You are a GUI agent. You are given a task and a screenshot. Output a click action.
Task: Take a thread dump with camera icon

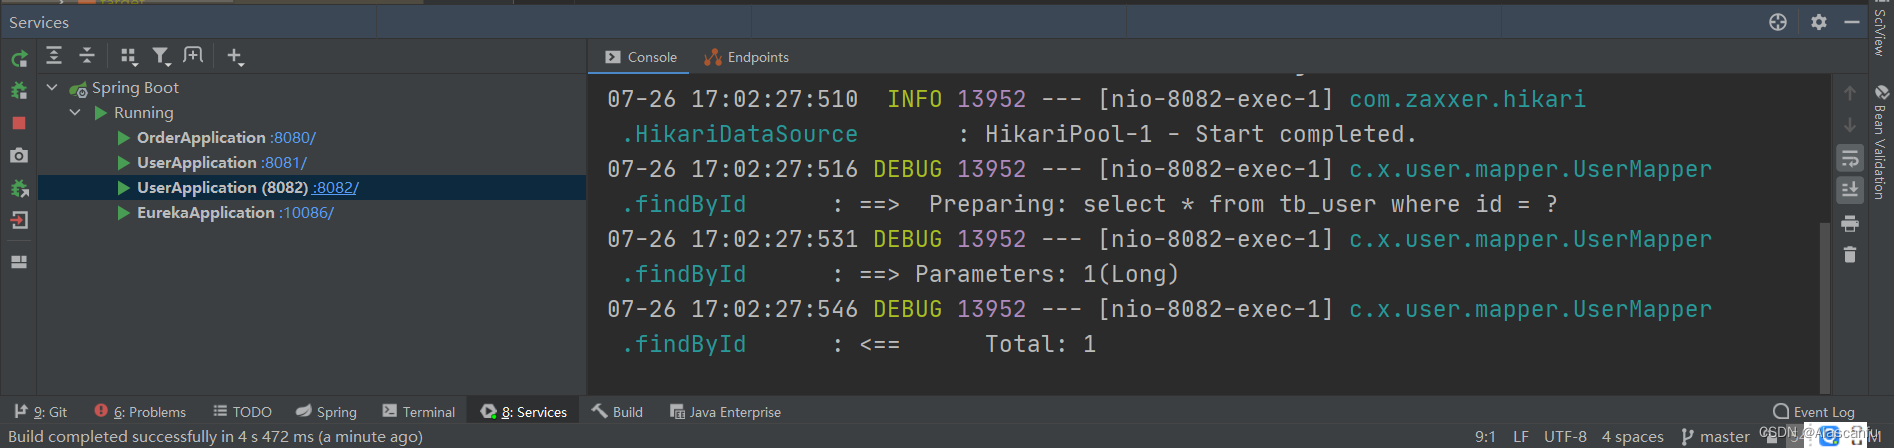click(19, 156)
